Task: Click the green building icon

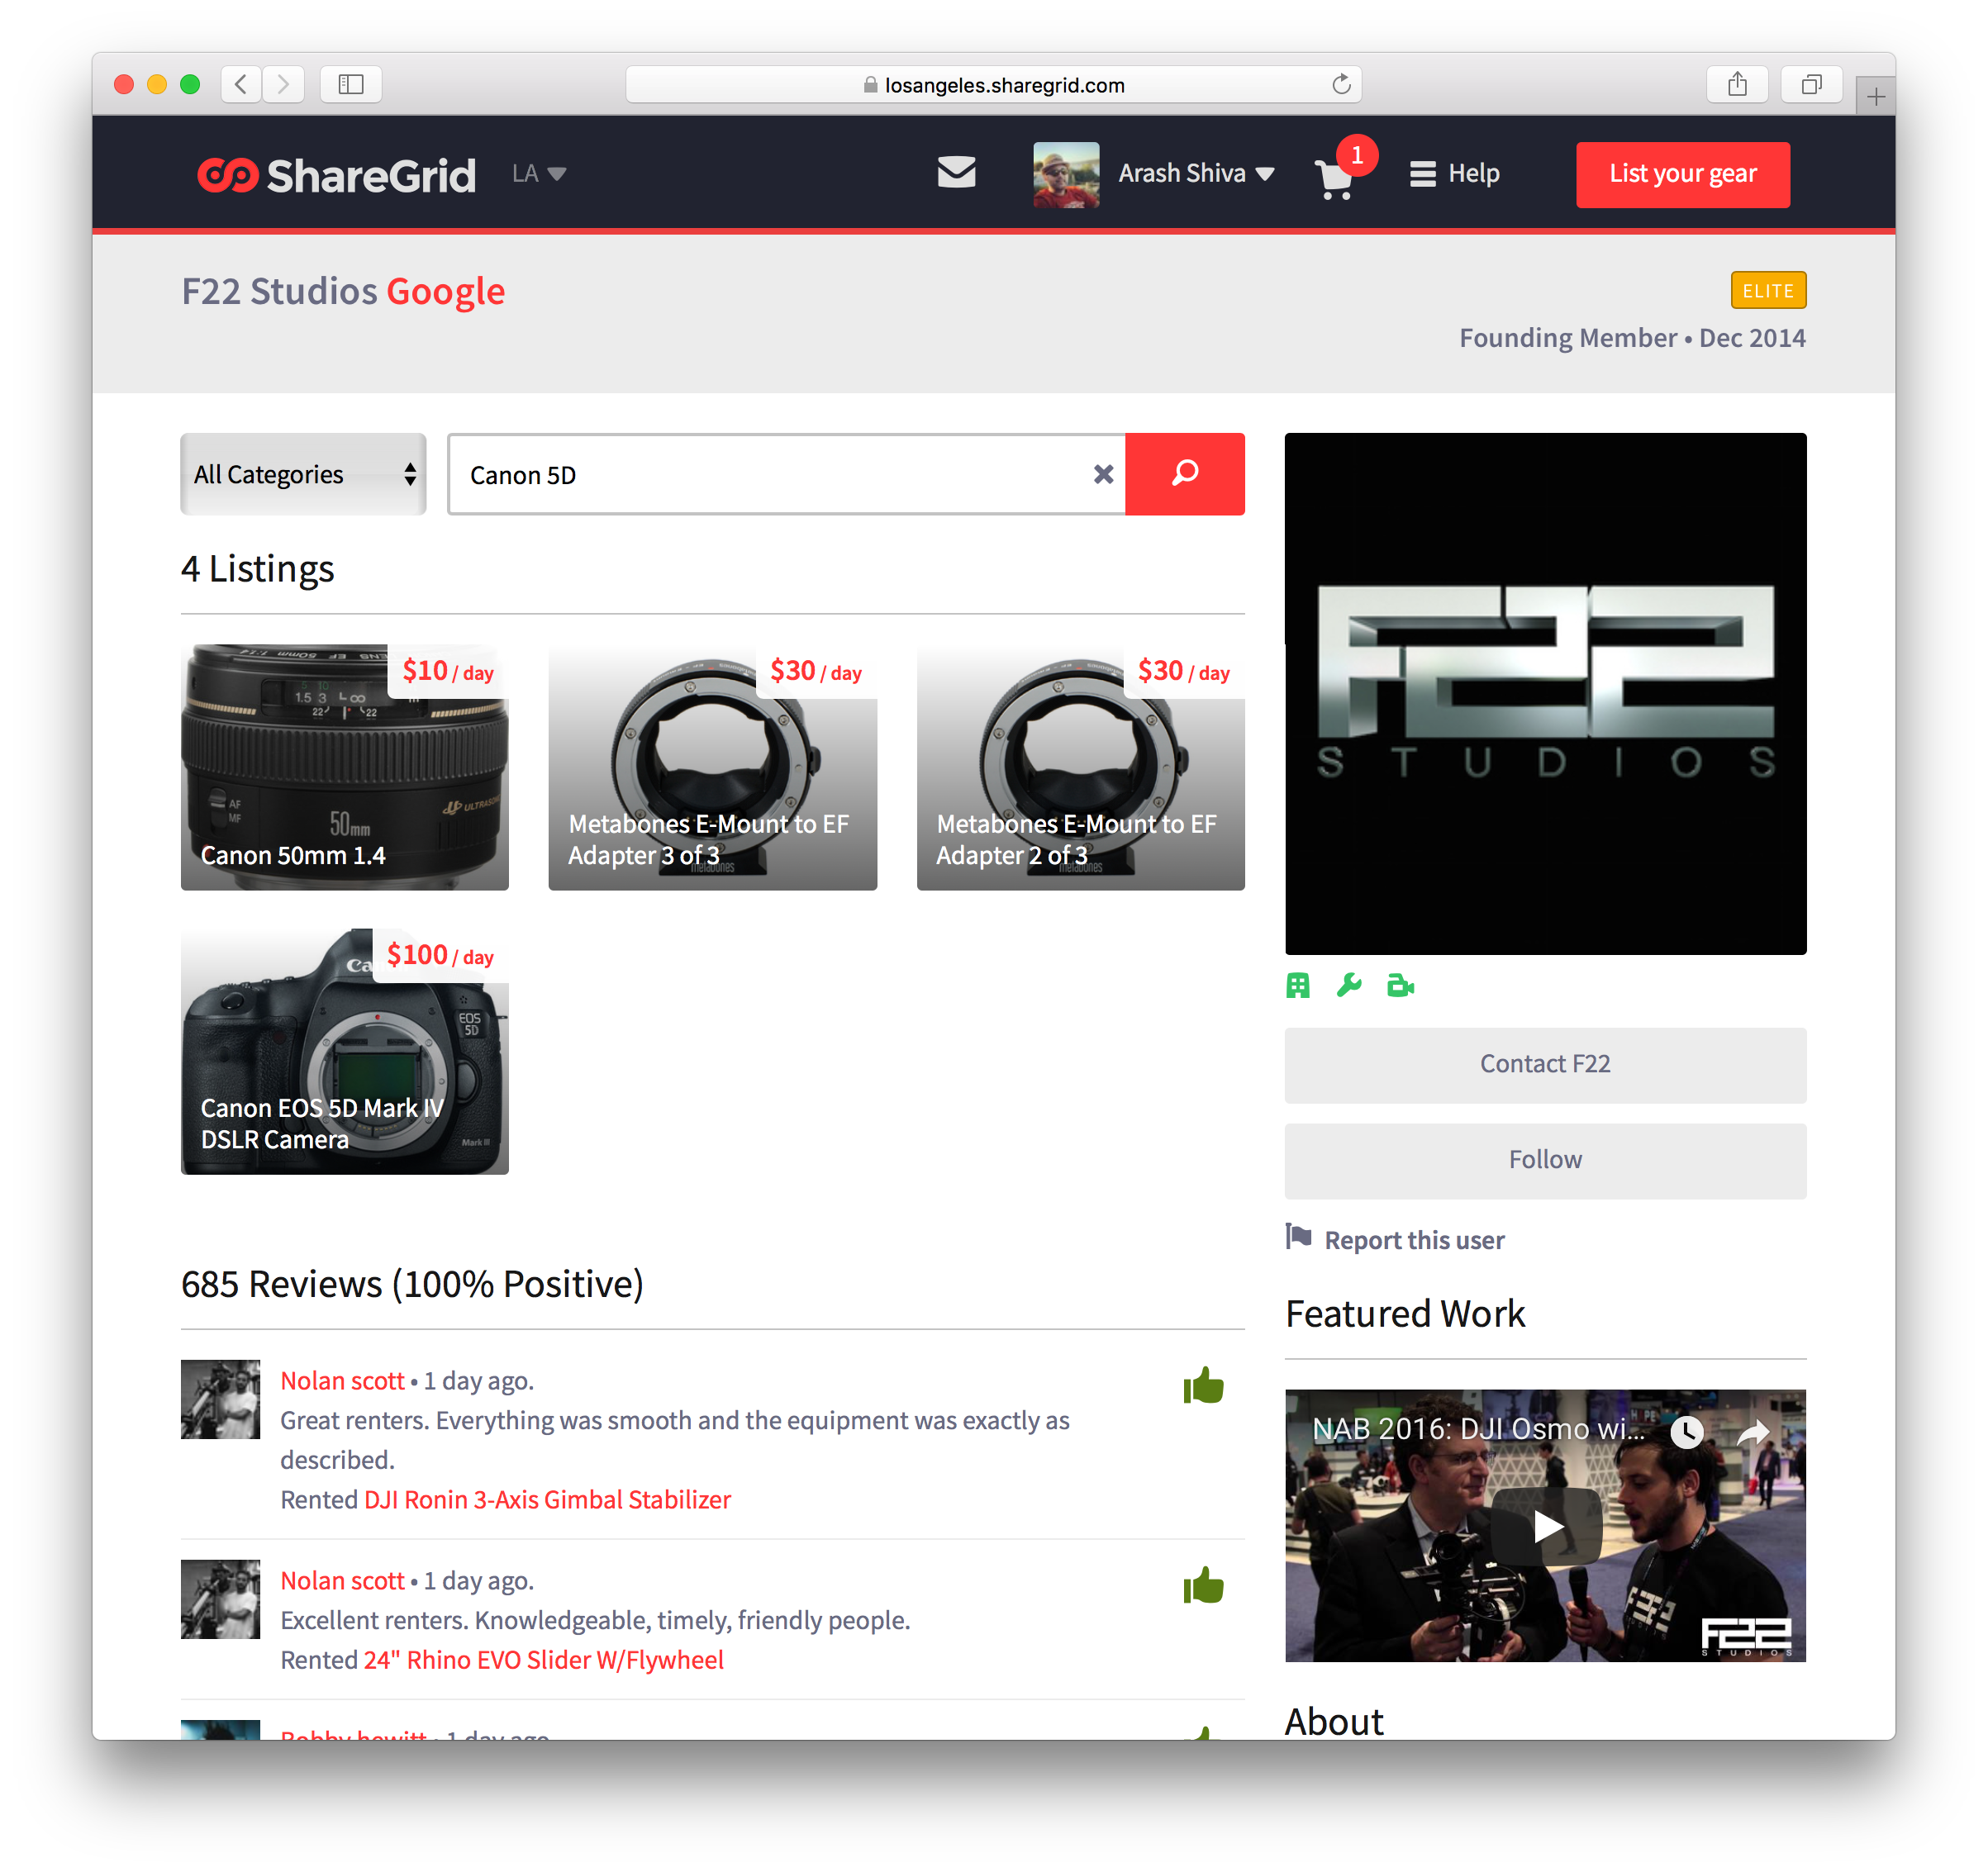Action: (x=1297, y=986)
